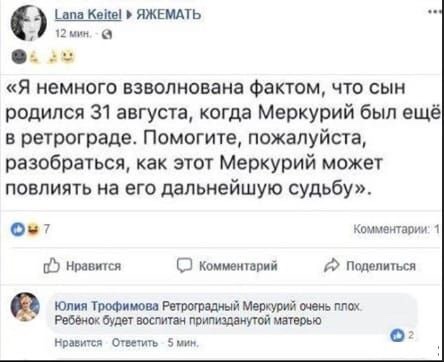This screenshot has width=444, height=362.
Task: Click the Комментарий speech bubble icon
Action: (x=184, y=266)
